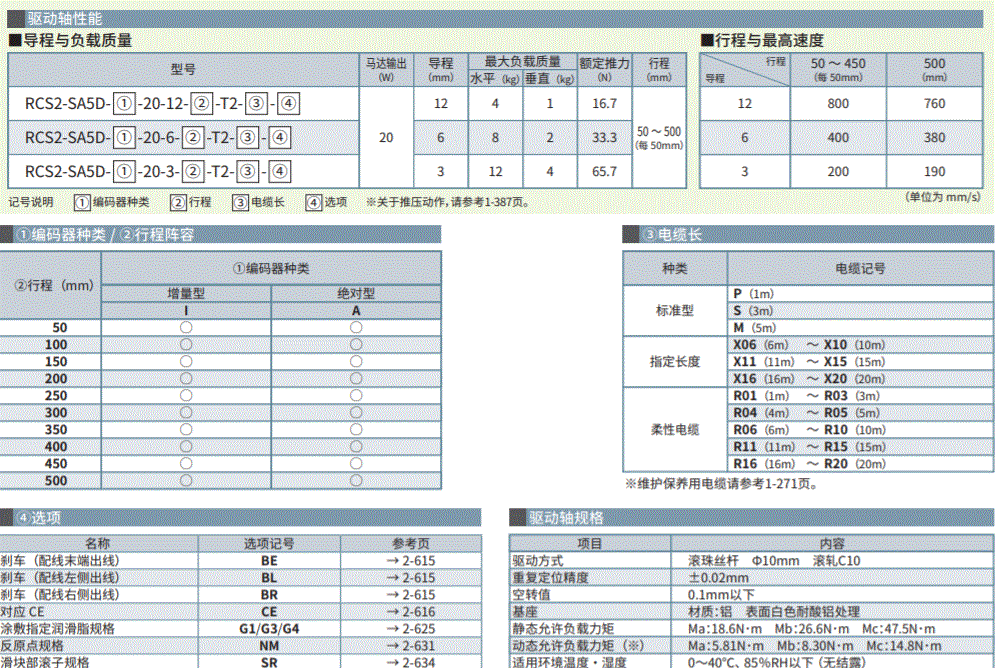Click the ④选项 legend entry under 记号说明
The width and height of the screenshot is (995, 668).
click(326, 202)
